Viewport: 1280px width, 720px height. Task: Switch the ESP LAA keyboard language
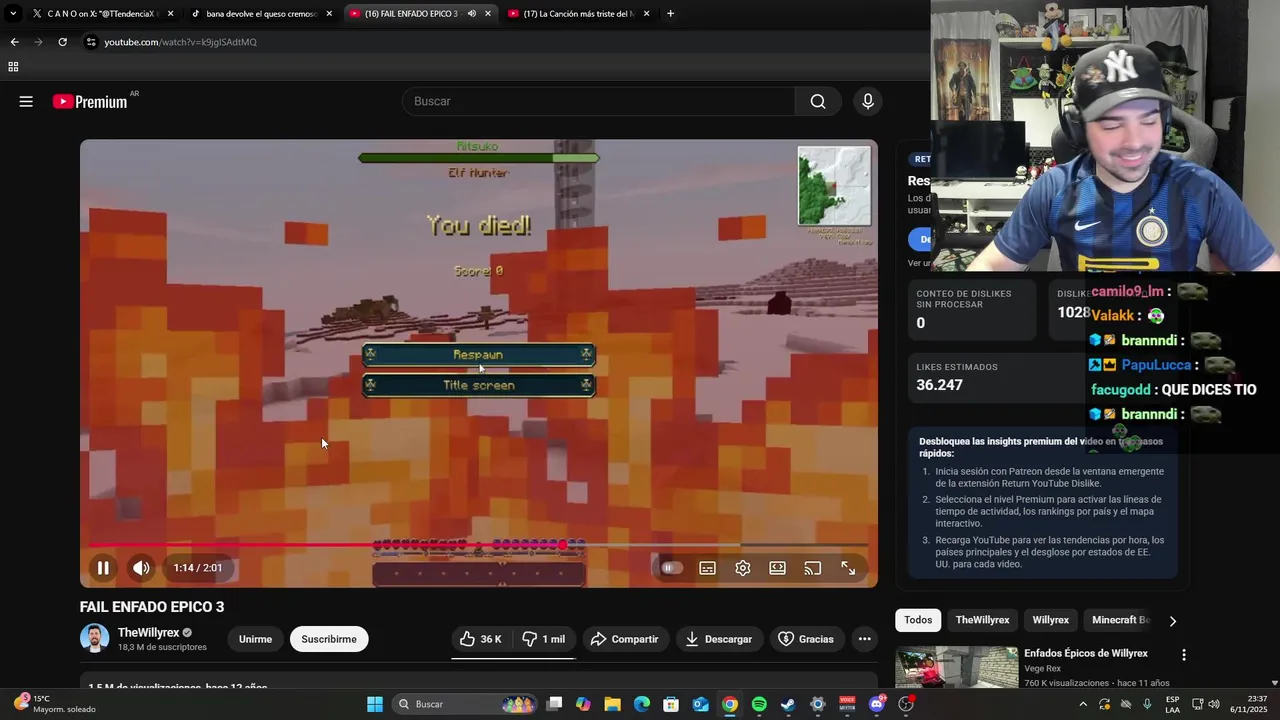point(1172,704)
